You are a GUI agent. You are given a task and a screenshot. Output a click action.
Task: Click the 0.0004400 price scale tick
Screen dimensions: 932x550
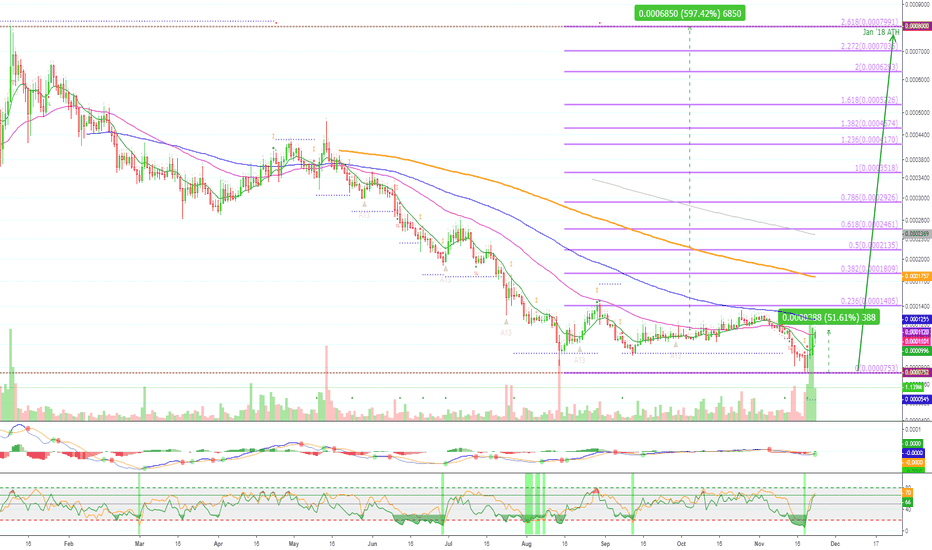point(917,134)
